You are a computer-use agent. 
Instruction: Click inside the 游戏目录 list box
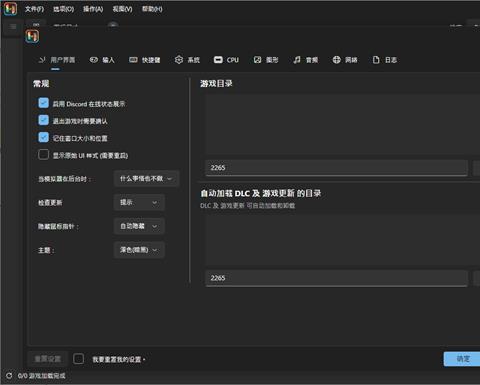(343, 124)
